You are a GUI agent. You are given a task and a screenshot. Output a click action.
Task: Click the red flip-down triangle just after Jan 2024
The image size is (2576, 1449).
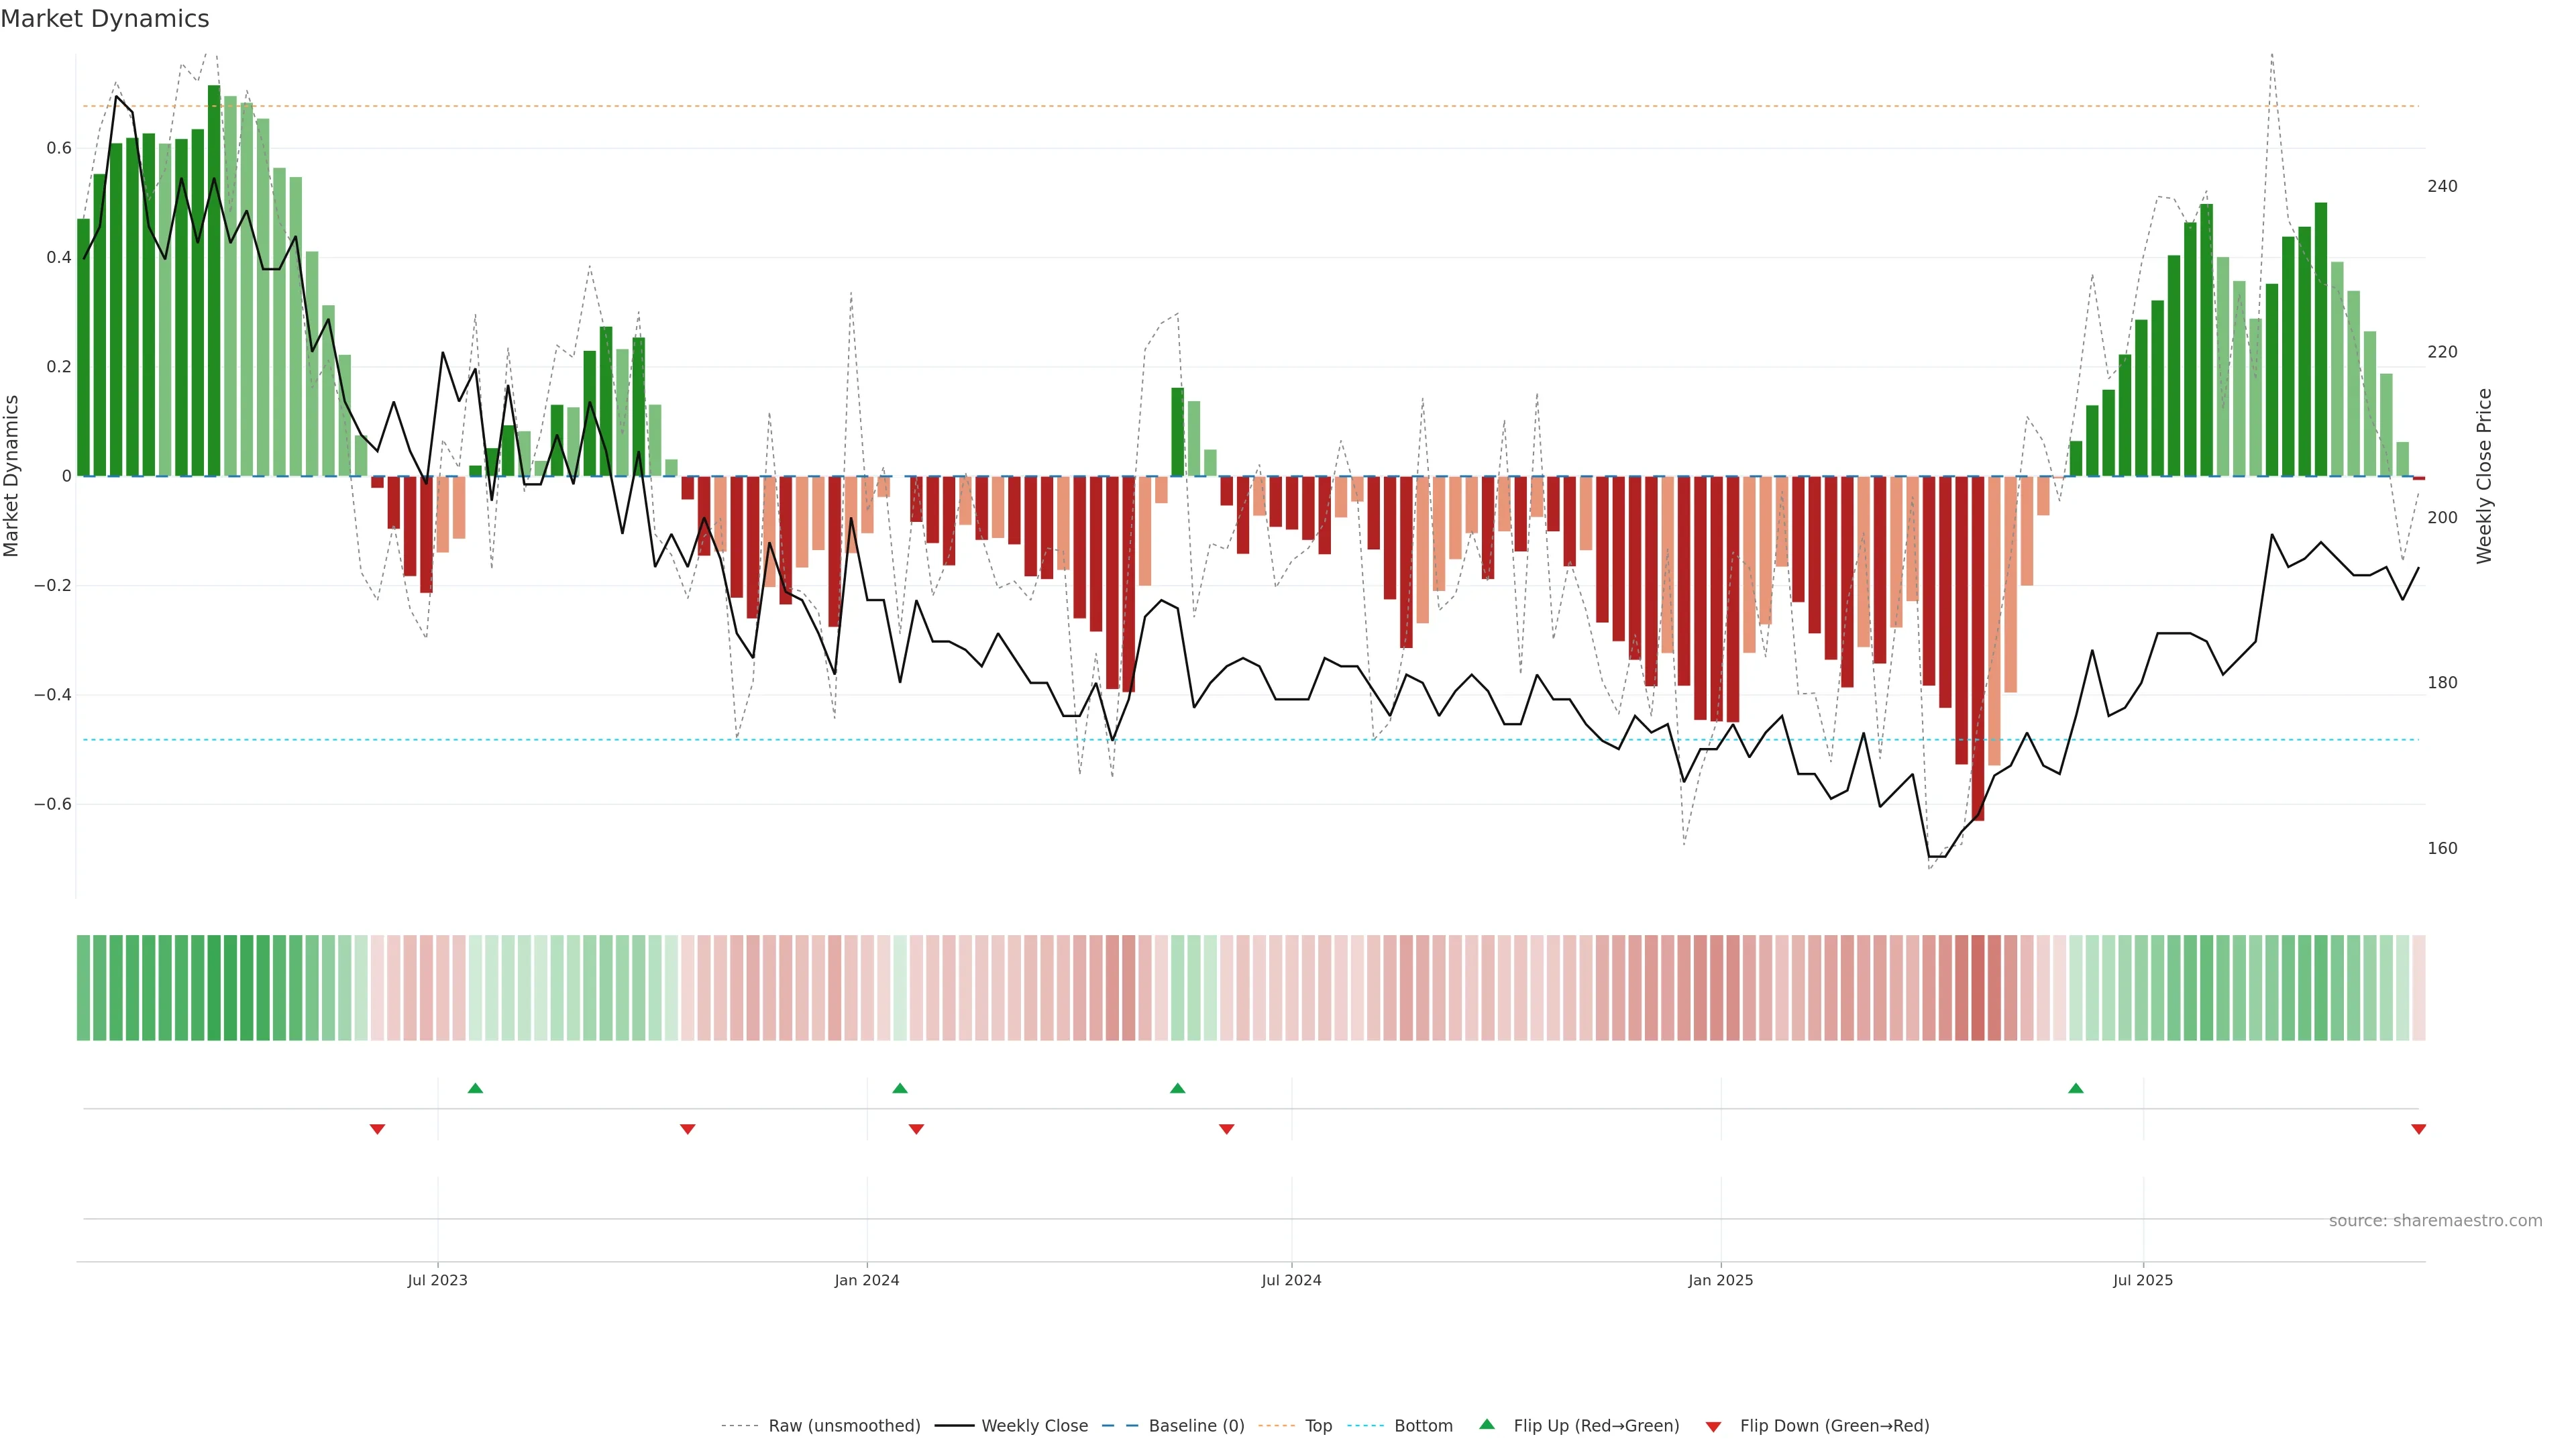(916, 1129)
